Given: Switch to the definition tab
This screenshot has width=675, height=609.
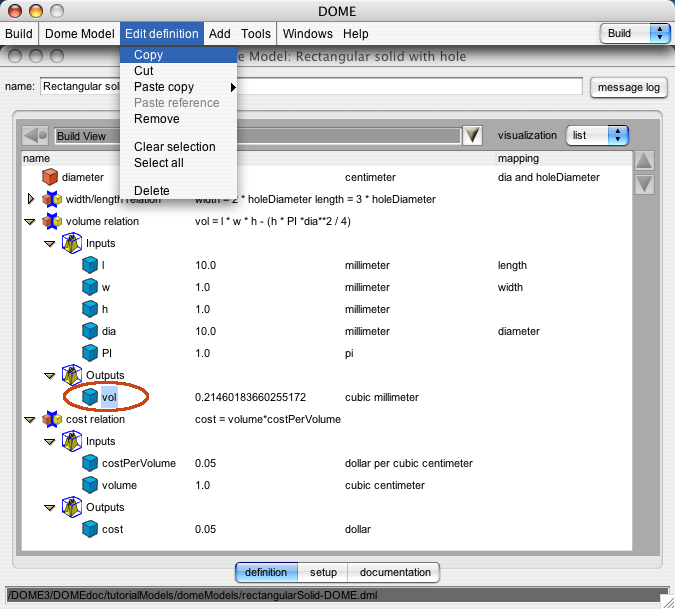Looking at the screenshot, I should (x=266, y=572).
